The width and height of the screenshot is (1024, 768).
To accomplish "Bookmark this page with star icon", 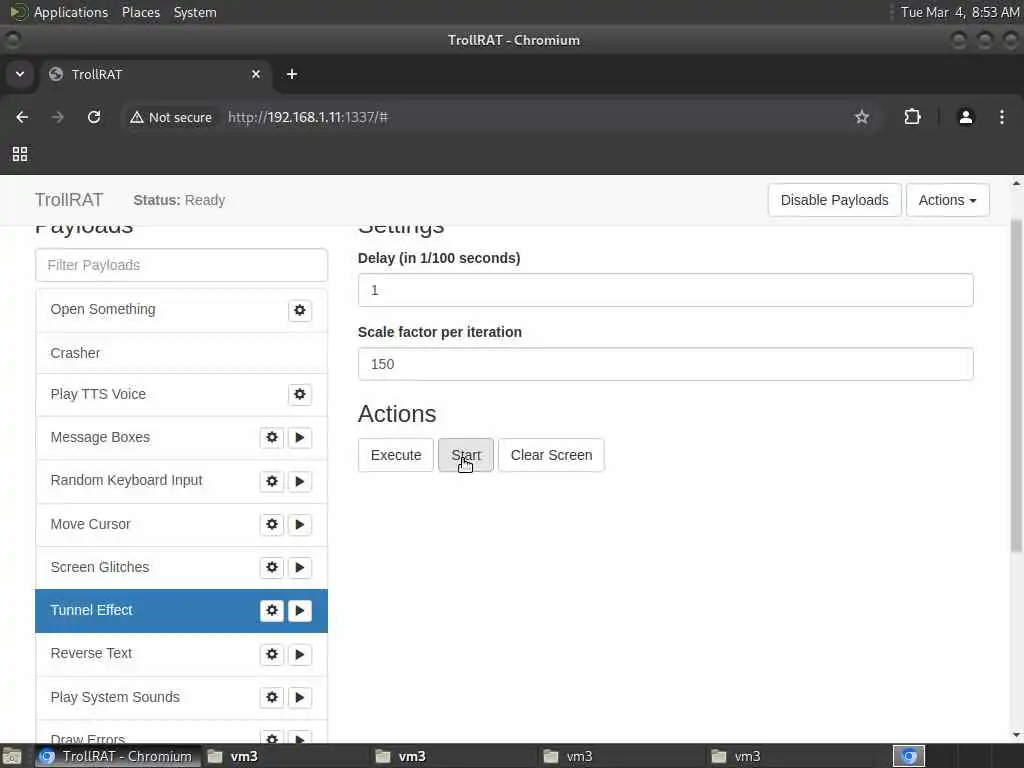I will [862, 118].
